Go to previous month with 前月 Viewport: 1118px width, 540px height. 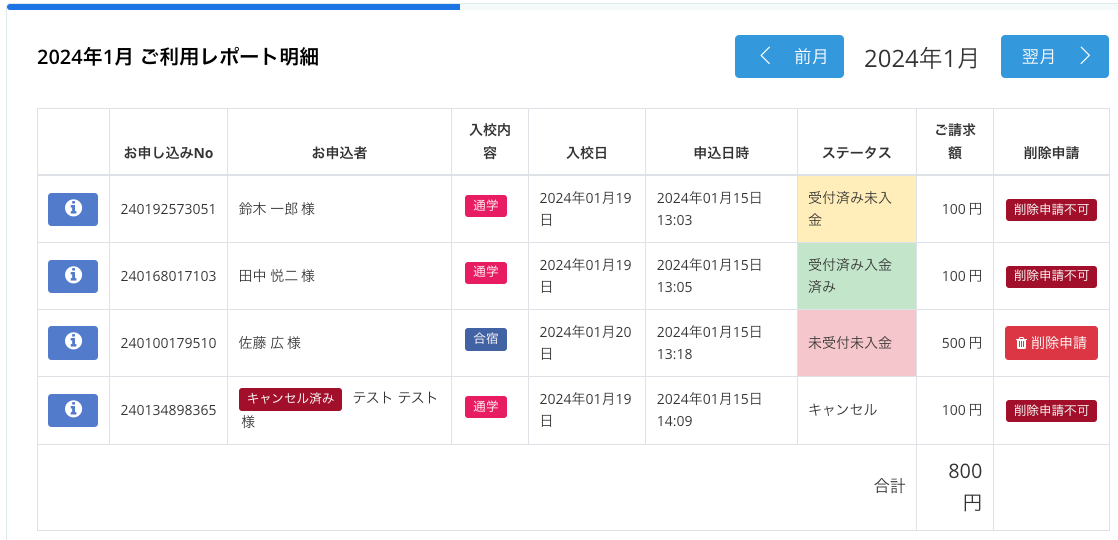[789, 57]
